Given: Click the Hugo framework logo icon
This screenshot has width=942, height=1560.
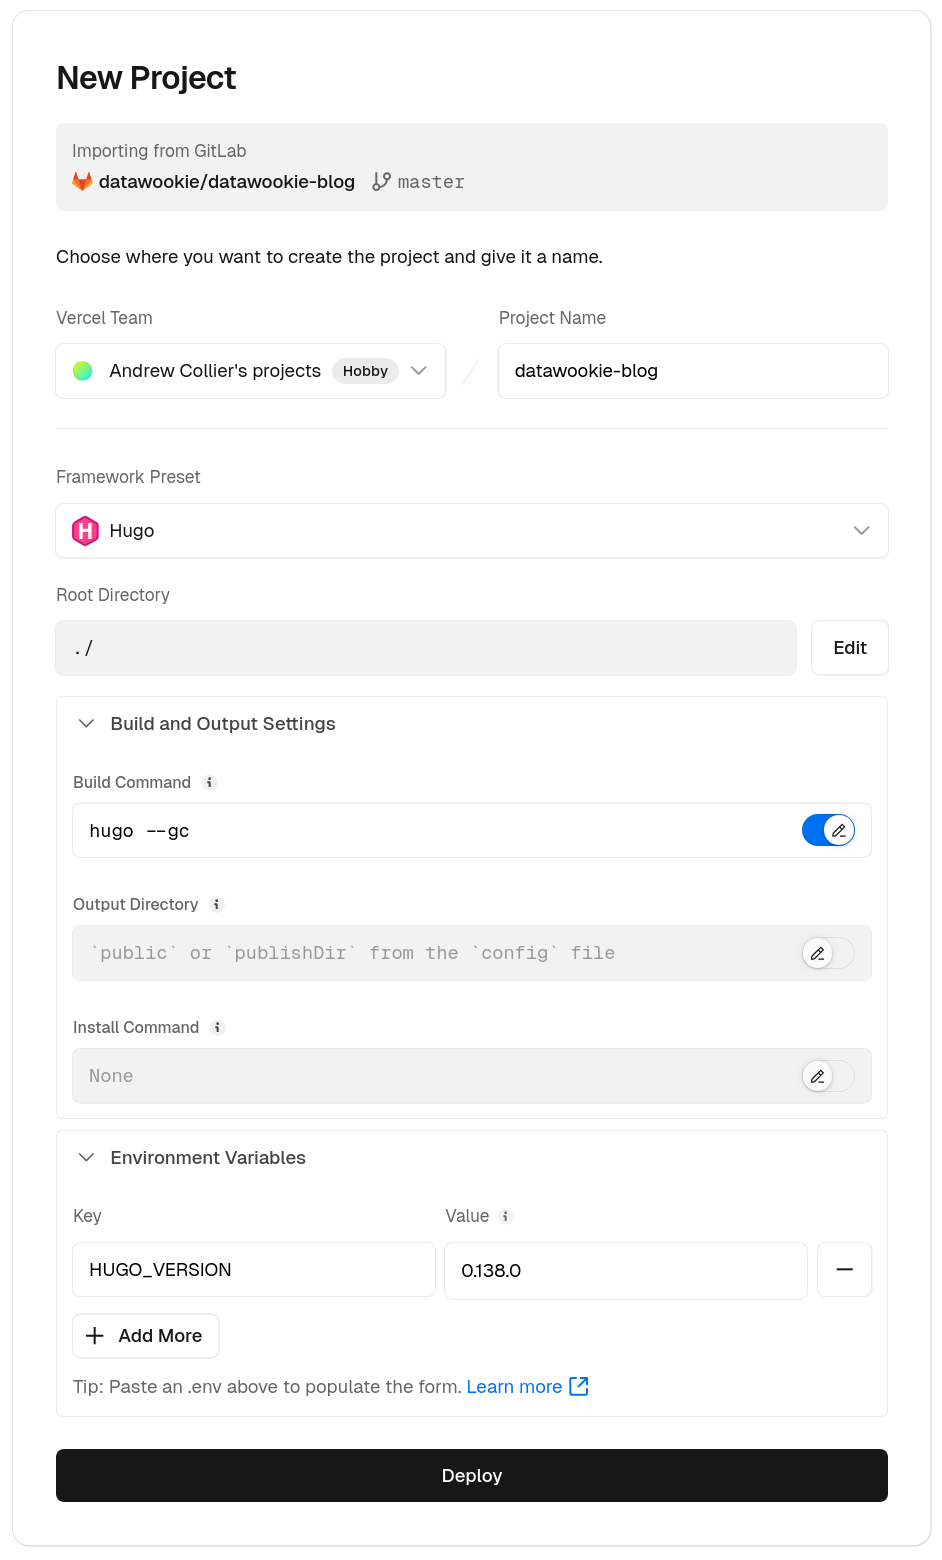Looking at the screenshot, I should pos(85,531).
